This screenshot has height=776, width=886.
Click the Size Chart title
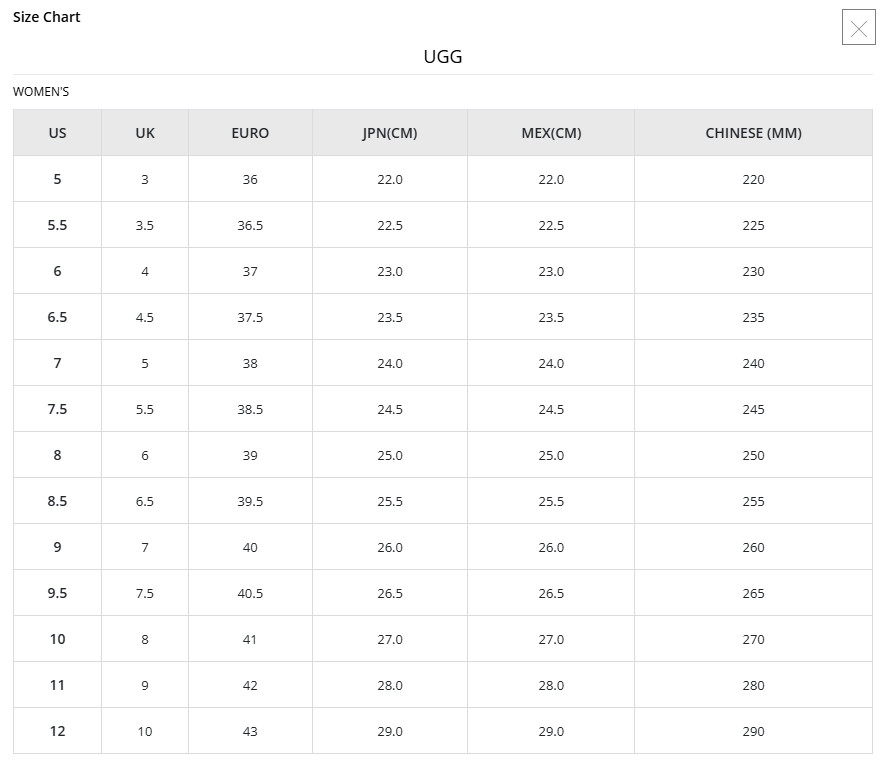(47, 17)
